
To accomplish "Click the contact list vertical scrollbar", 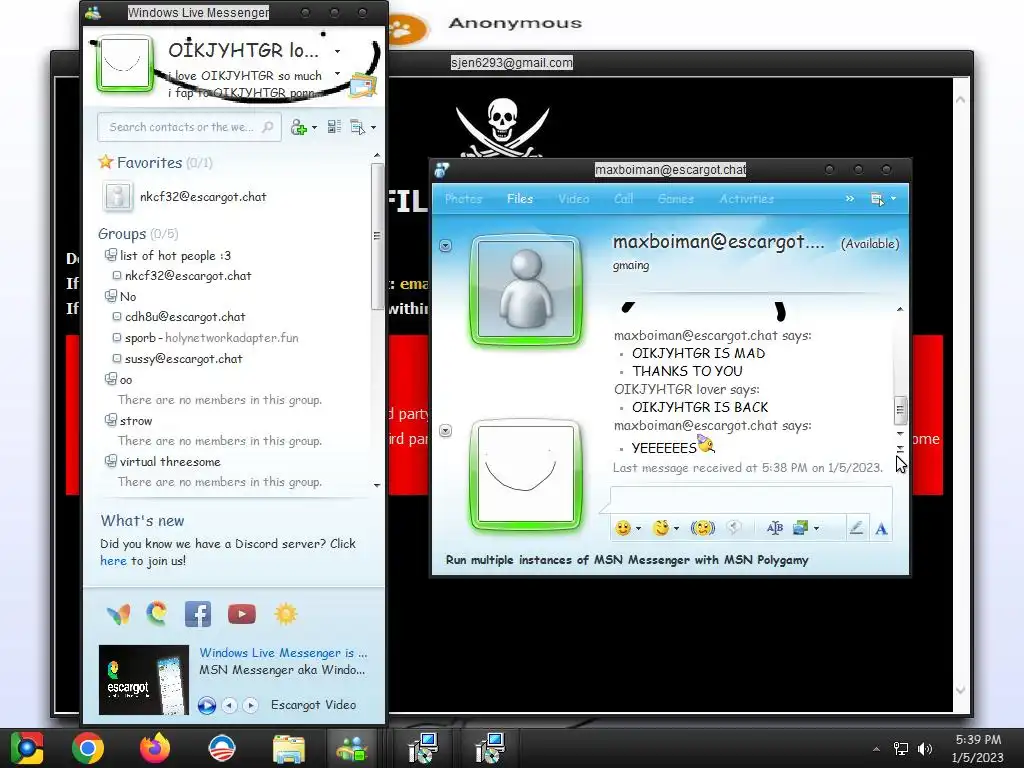I will point(377,236).
